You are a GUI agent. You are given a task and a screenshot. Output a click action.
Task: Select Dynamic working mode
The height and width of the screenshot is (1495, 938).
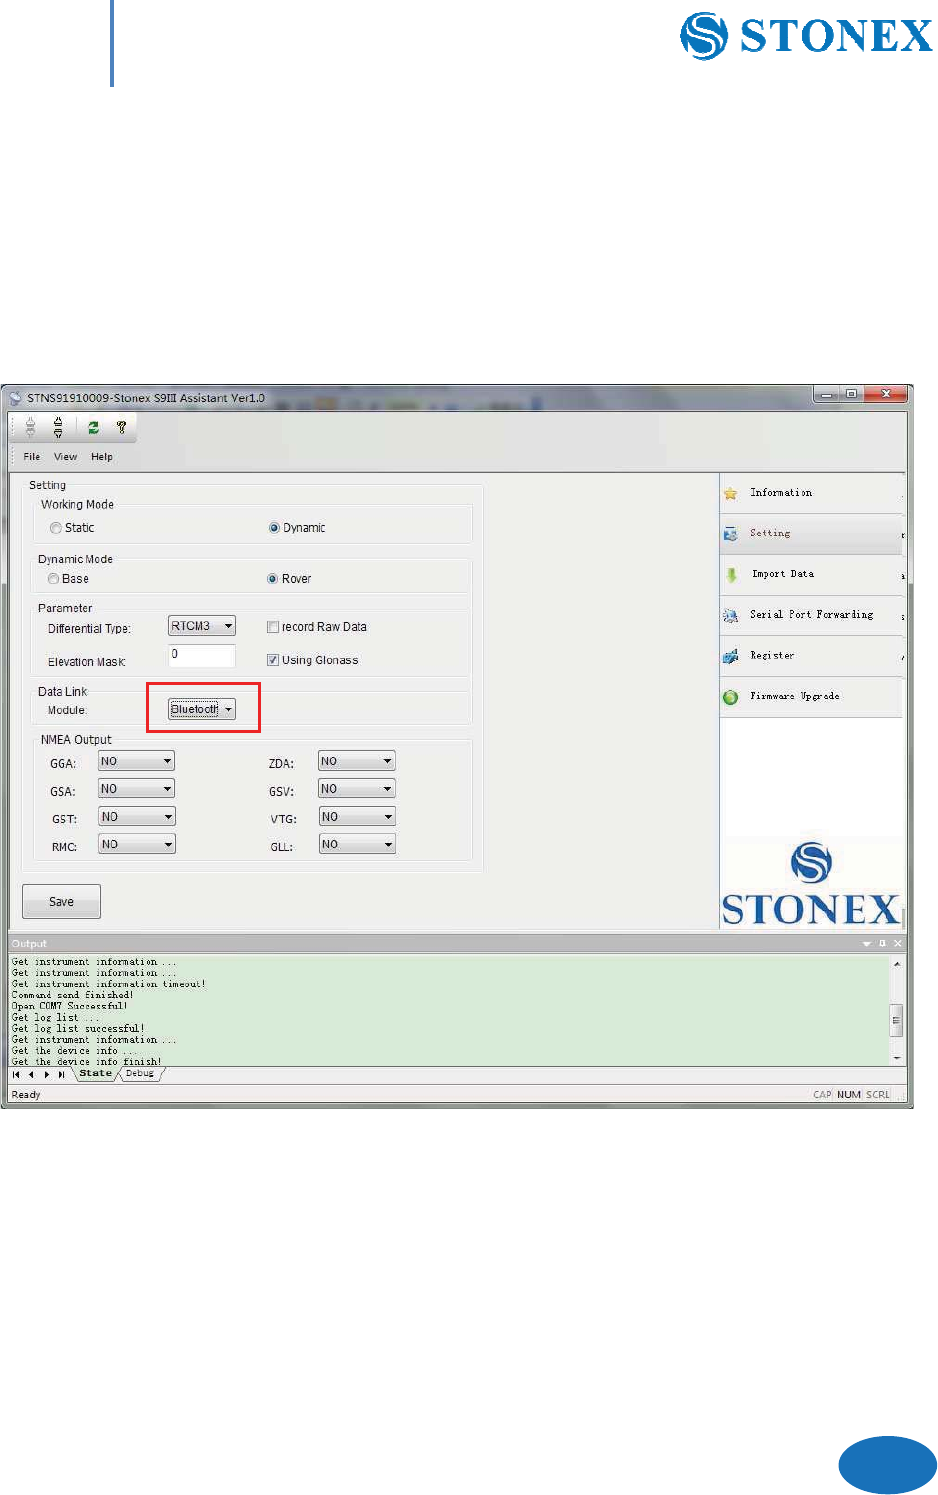[274, 528]
